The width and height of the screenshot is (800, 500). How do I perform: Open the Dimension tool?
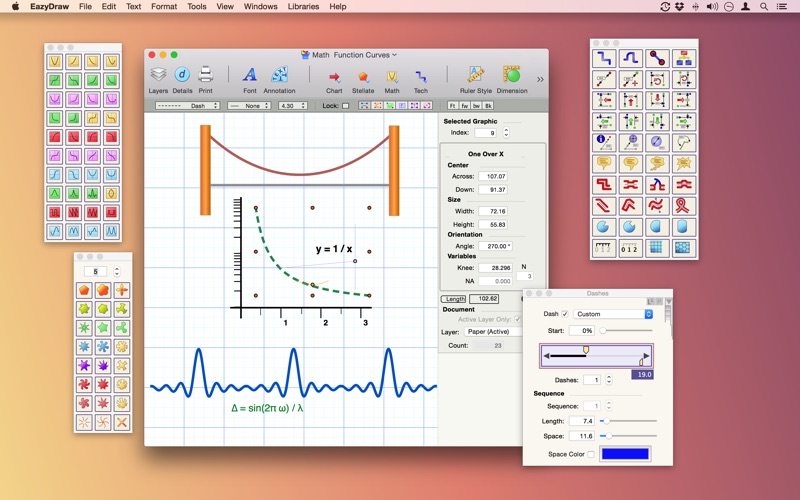tap(512, 75)
